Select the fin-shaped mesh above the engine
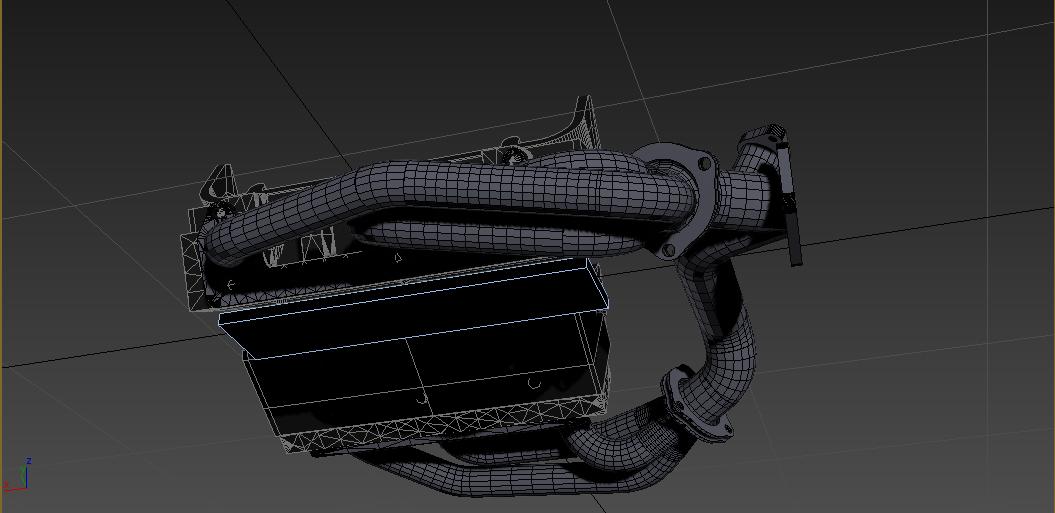Viewport: 1055px width, 513px height. click(x=573, y=125)
